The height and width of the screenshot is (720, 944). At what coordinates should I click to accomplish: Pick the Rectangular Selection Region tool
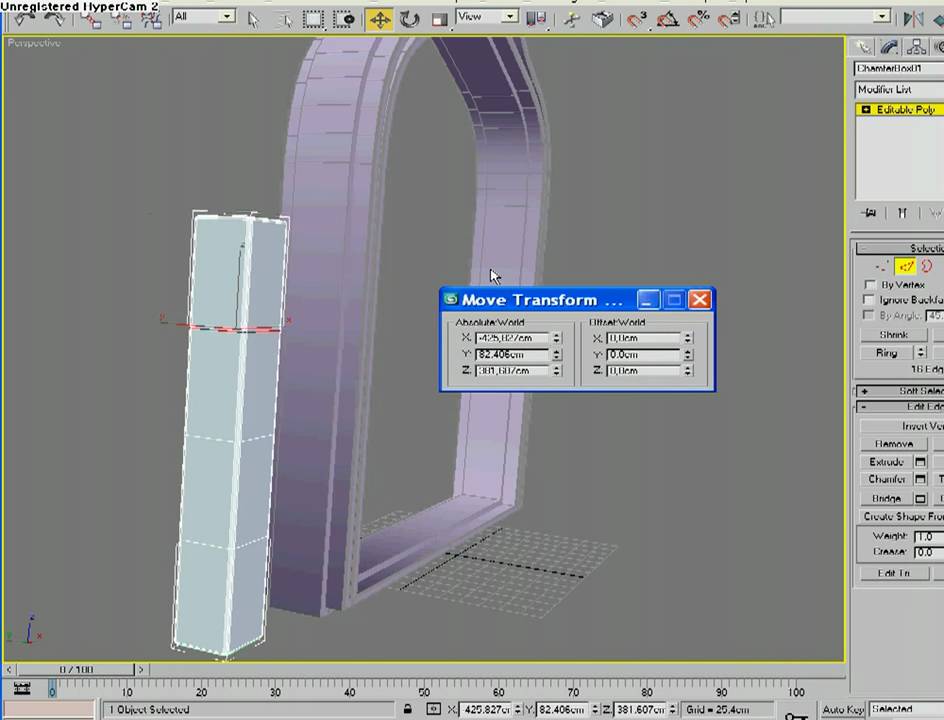click(313, 20)
